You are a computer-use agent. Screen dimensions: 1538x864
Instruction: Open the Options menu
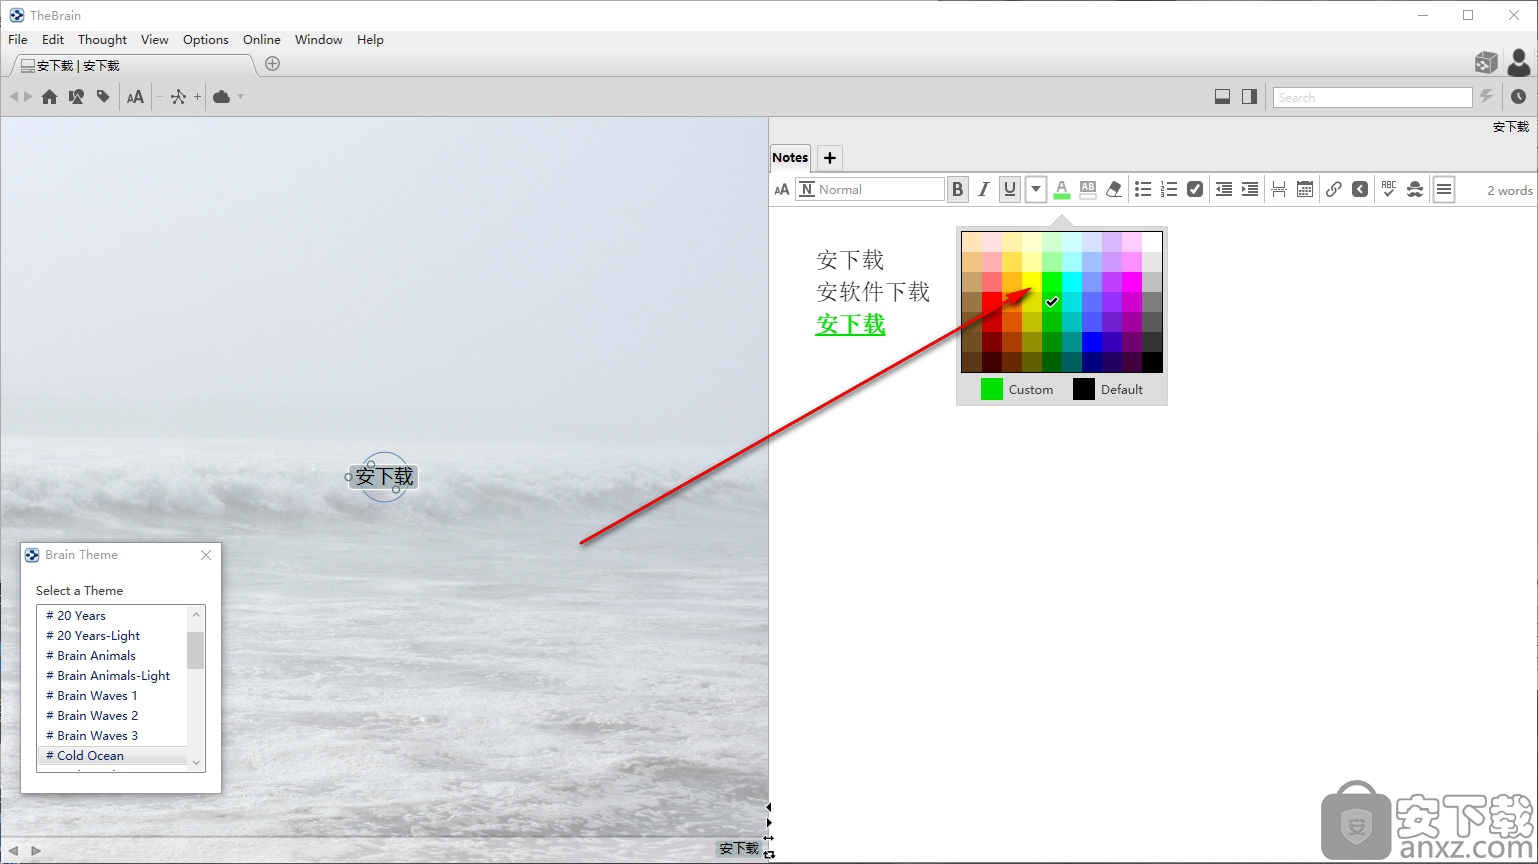click(206, 40)
